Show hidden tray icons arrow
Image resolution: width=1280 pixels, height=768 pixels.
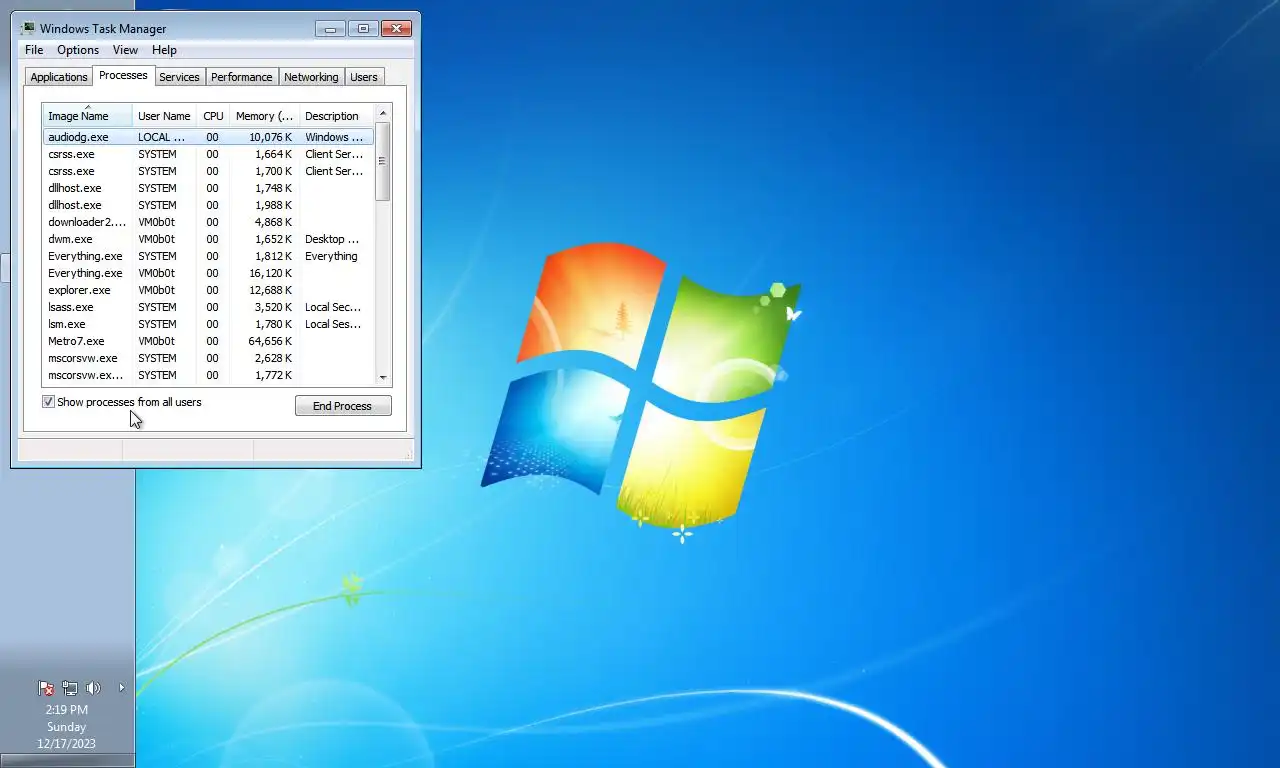(122, 688)
